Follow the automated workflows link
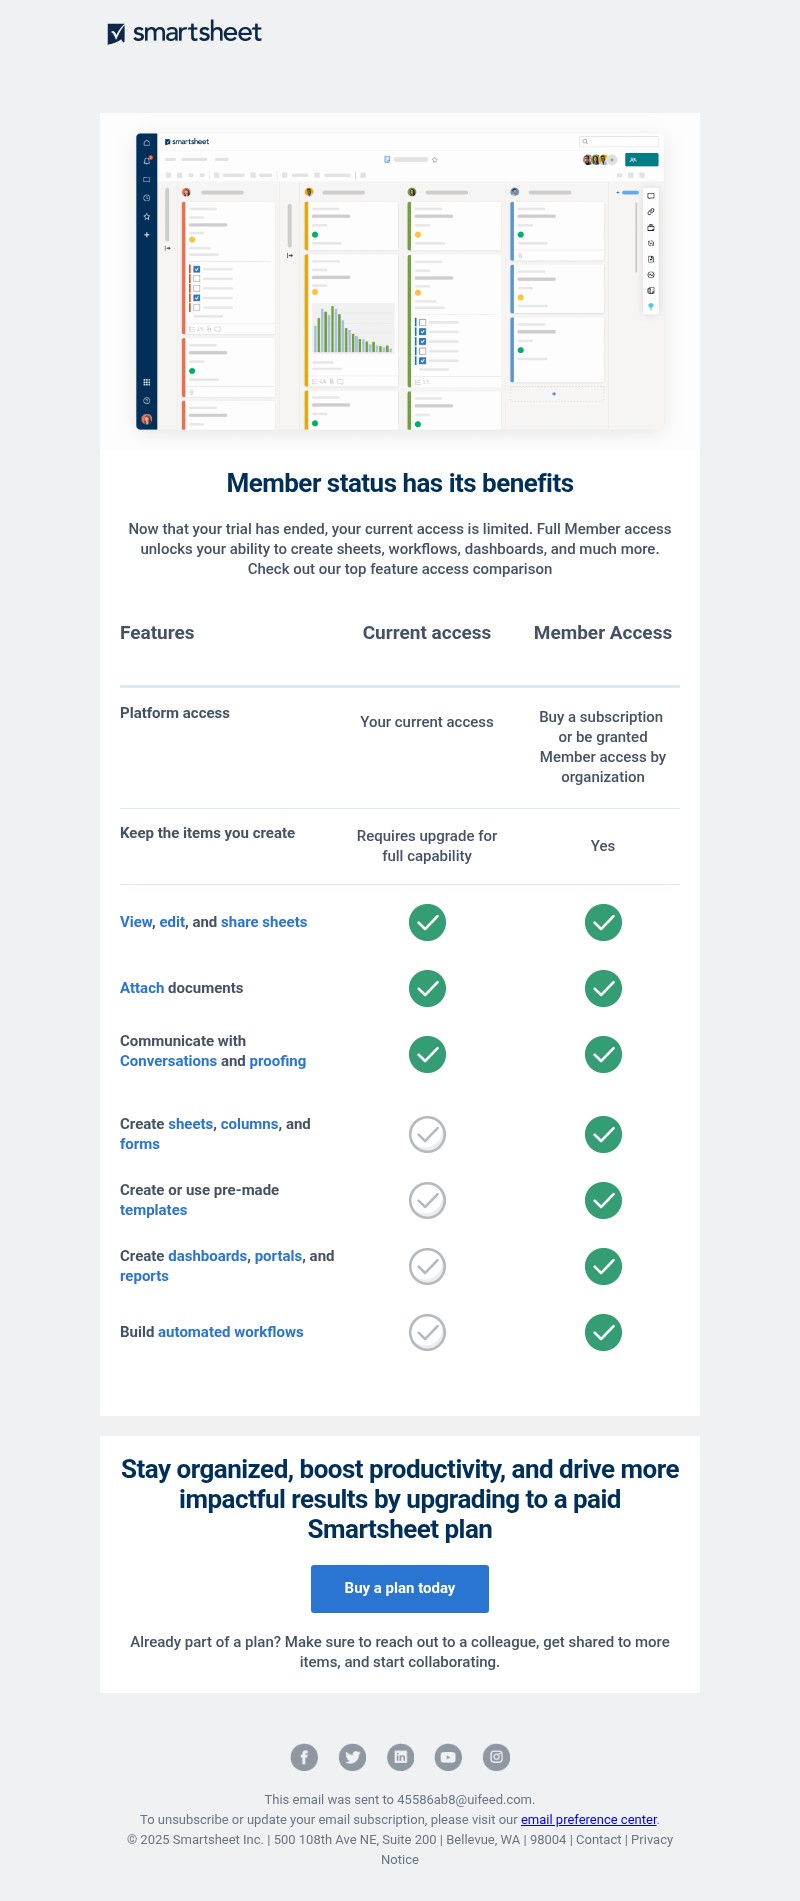This screenshot has width=800, height=1901. pos(230,1332)
